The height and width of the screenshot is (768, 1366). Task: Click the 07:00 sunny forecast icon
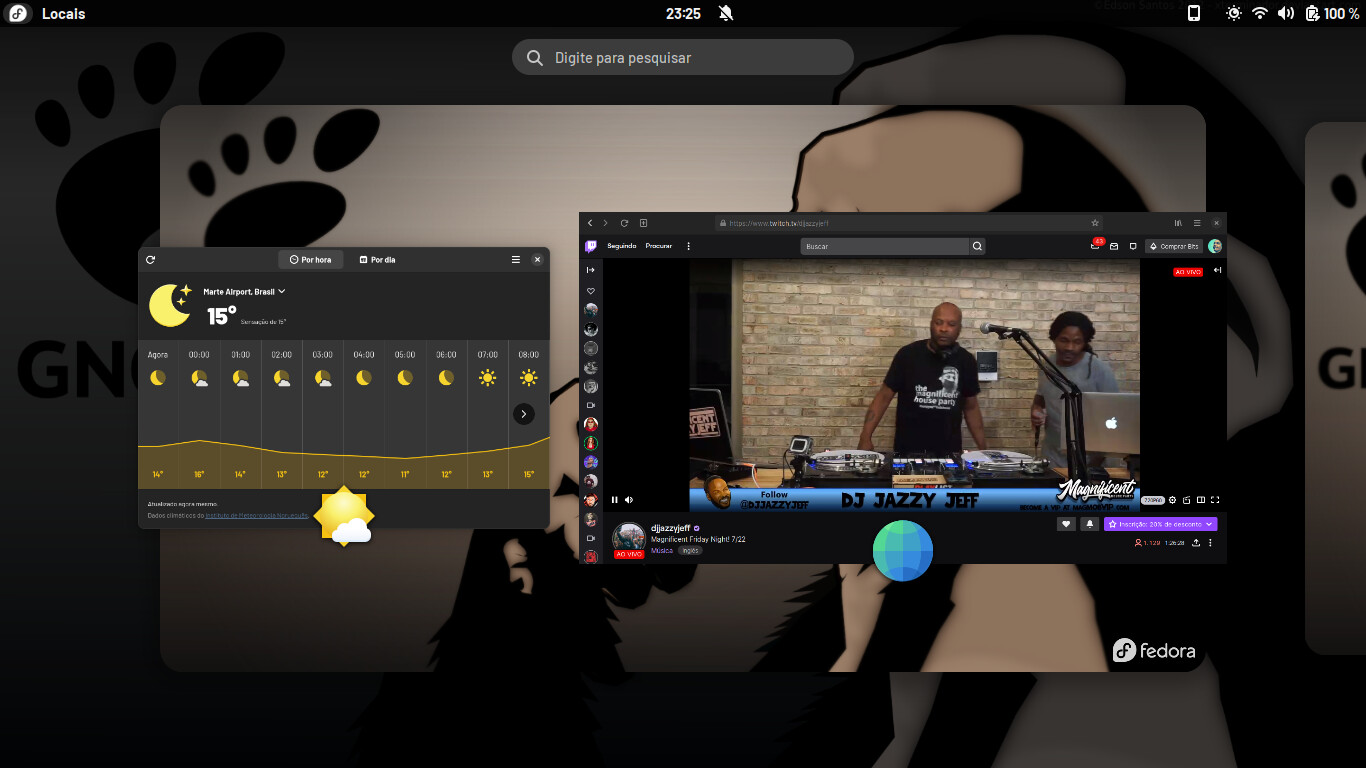click(x=487, y=378)
